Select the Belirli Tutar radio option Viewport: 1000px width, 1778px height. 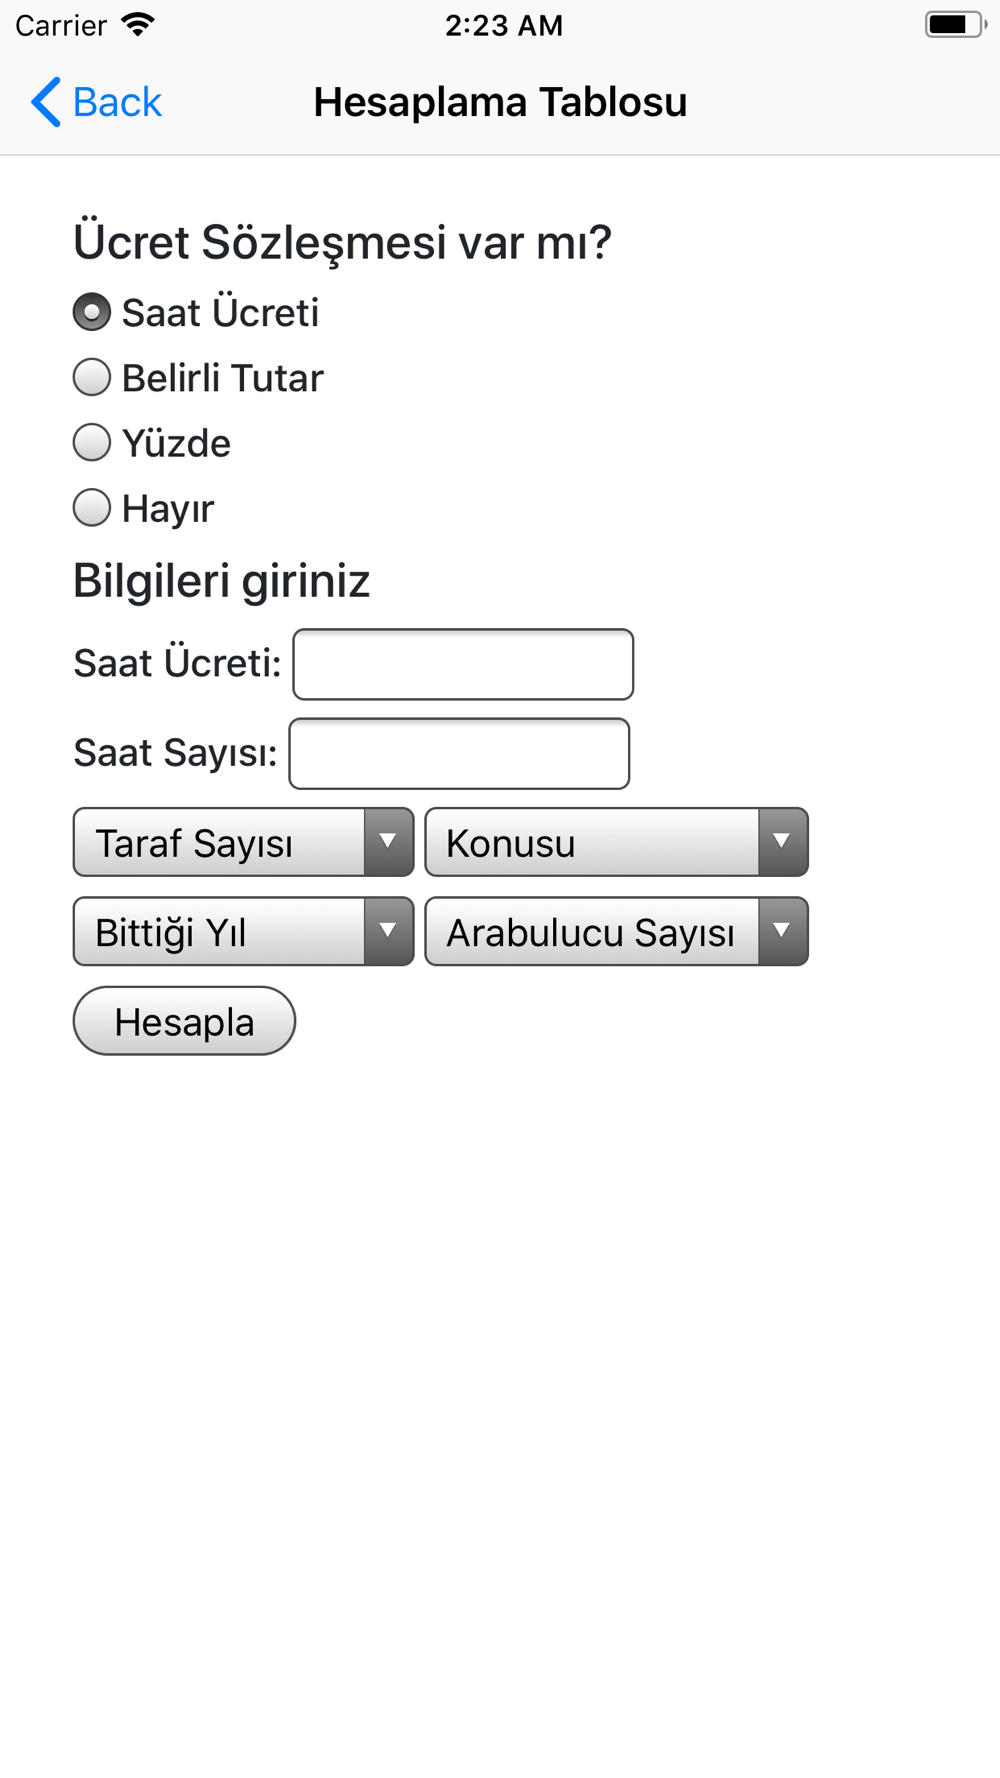click(92, 377)
